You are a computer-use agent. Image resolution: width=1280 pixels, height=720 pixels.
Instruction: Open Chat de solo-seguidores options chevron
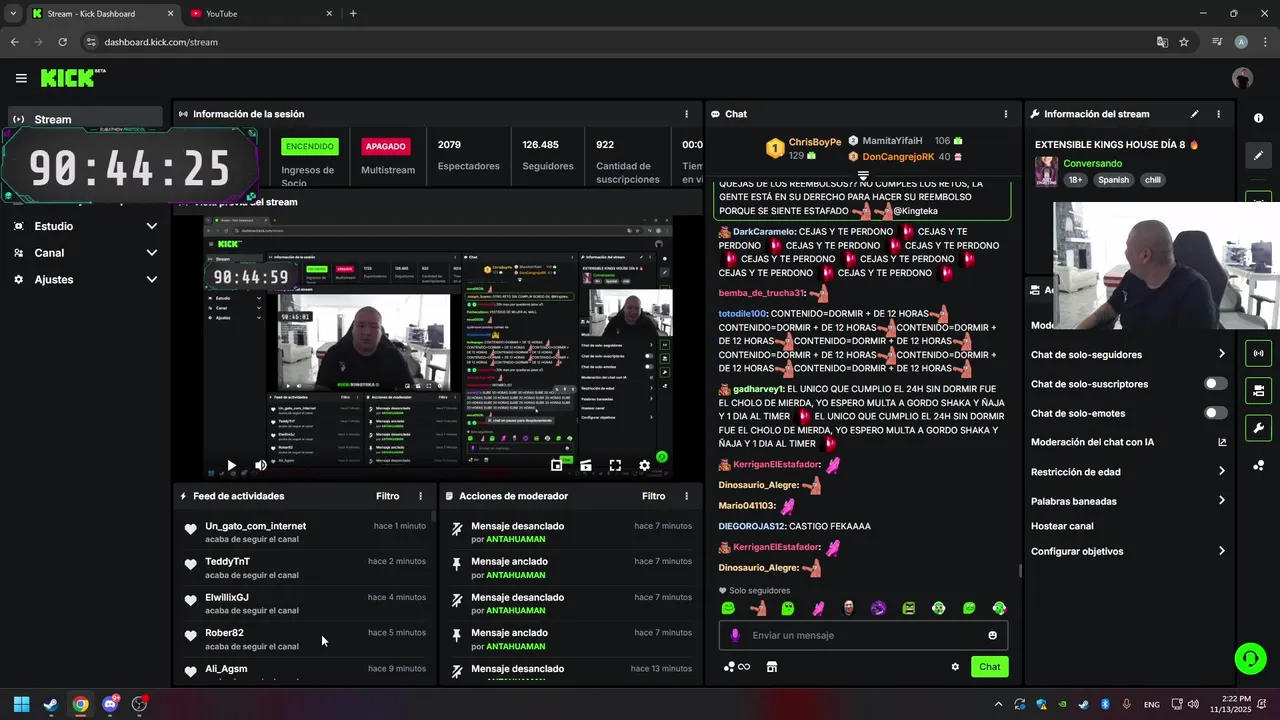pos(1221,354)
